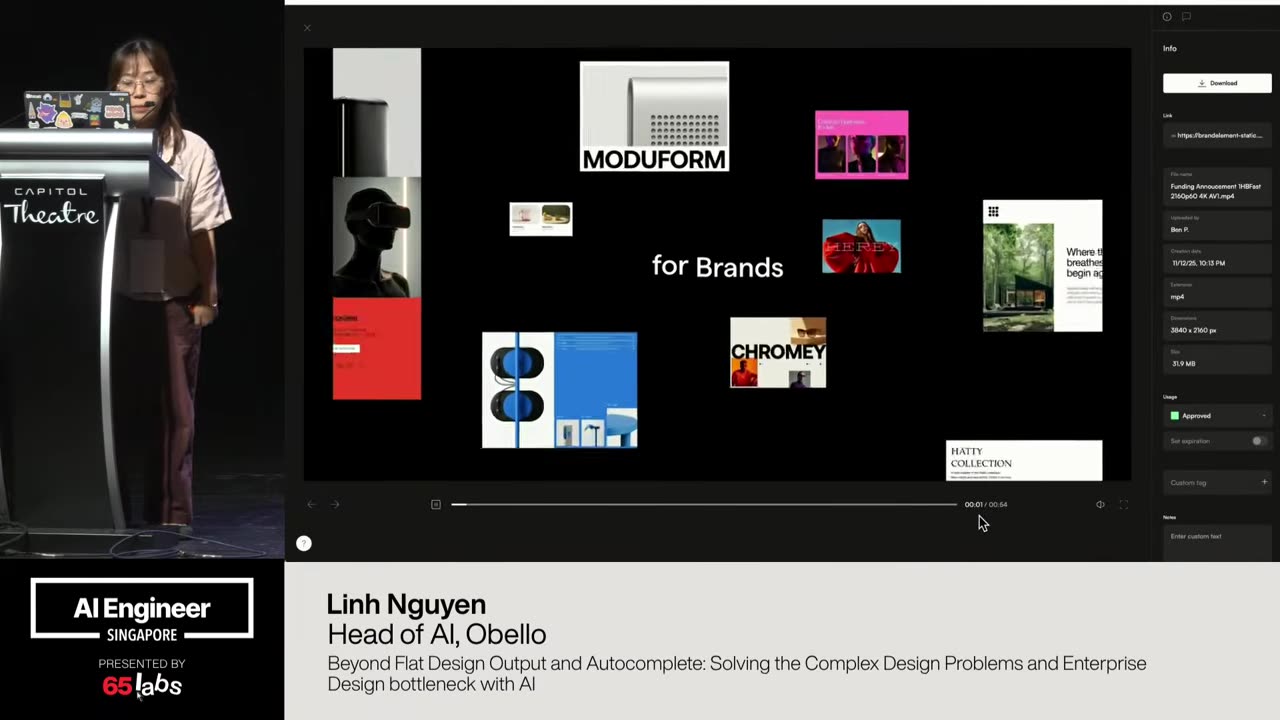Click the speaker name Linh Nguyen
1280x720 pixels.
(x=406, y=604)
